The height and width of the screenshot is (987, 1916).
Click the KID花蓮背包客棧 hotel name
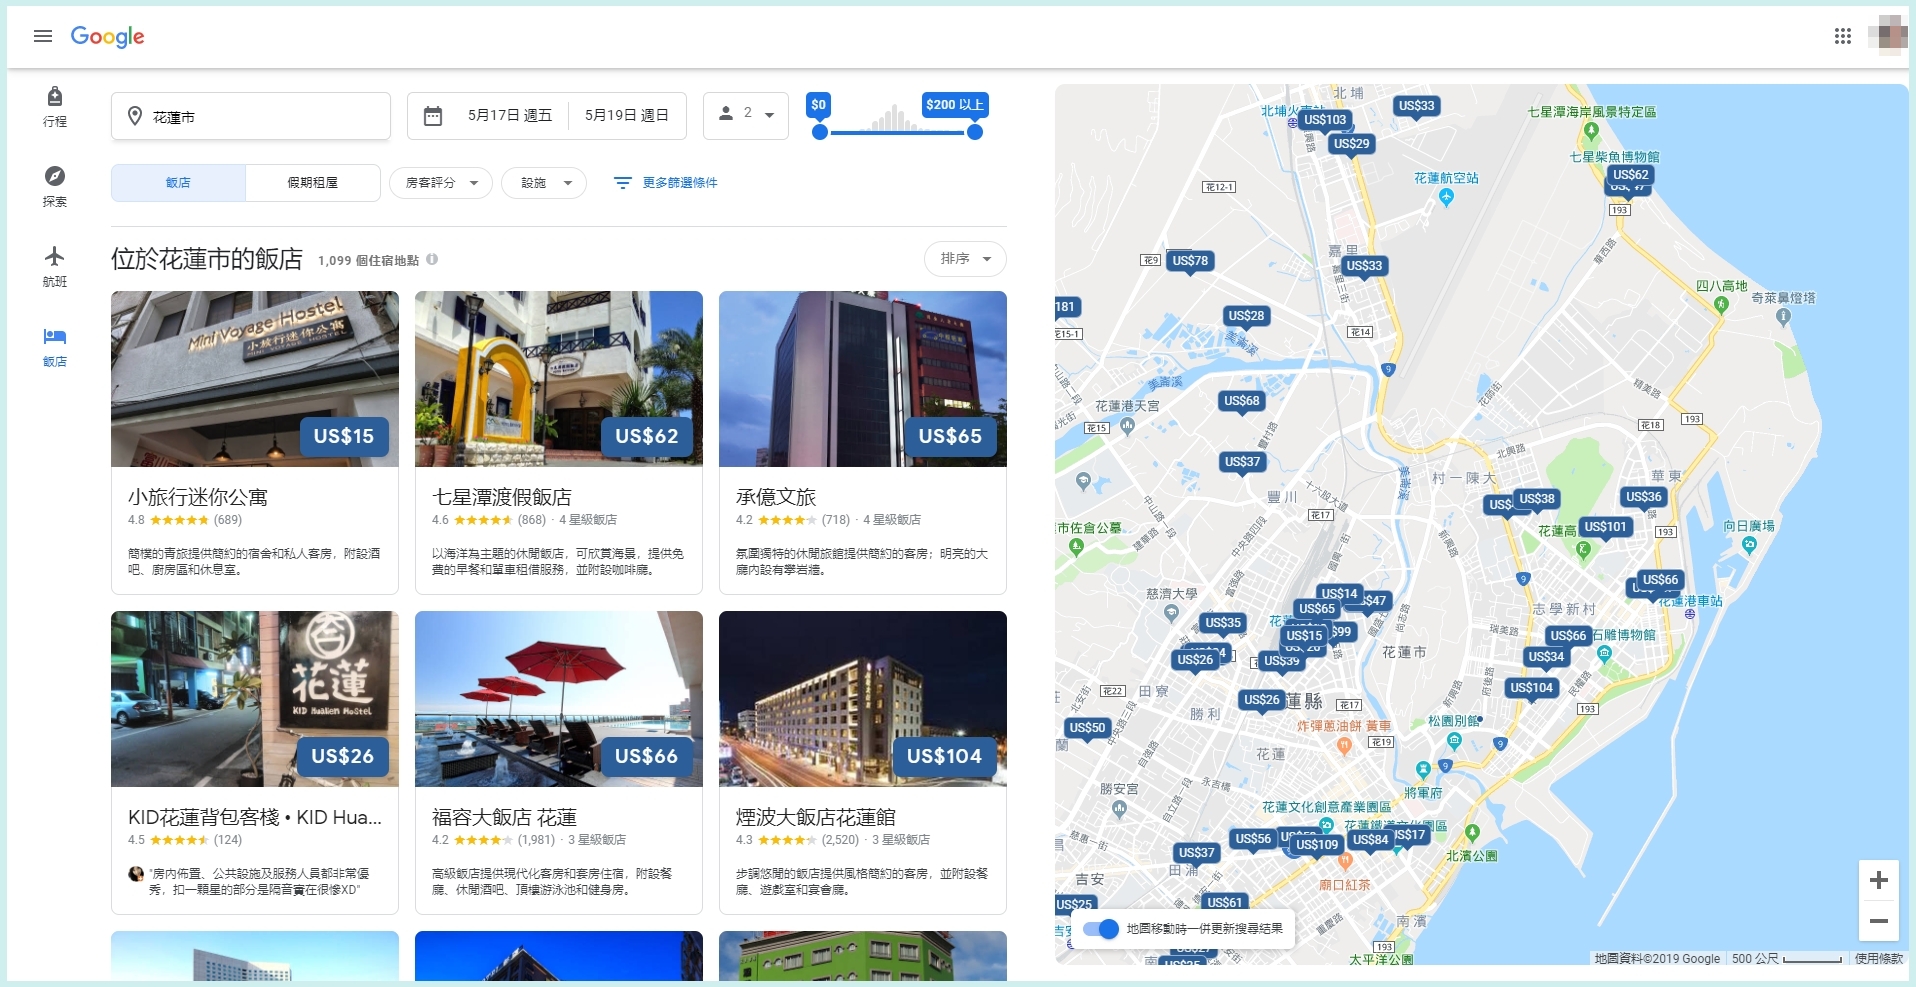(x=255, y=817)
